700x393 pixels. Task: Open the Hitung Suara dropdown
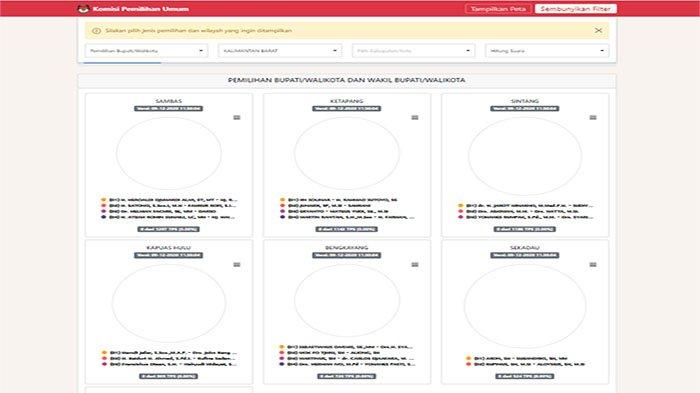[x=547, y=51]
